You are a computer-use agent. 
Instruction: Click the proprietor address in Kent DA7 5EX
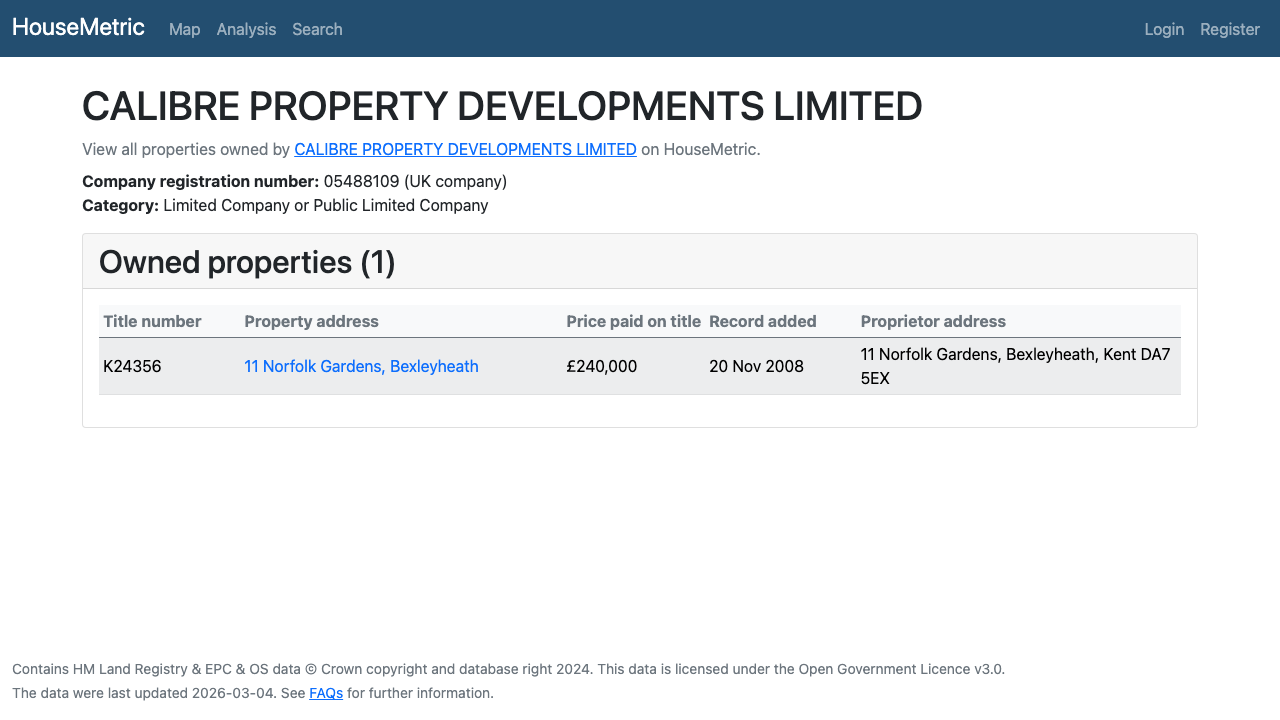pos(1015,366)
